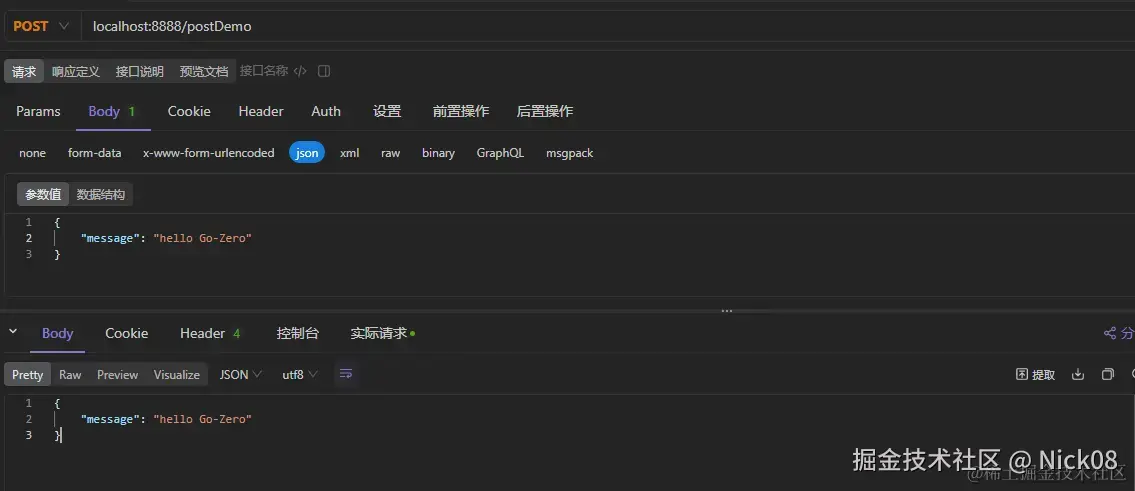Screen dimensions: 1135x491
Task: Switch response view to Pretty
Action: coord(28,374)
